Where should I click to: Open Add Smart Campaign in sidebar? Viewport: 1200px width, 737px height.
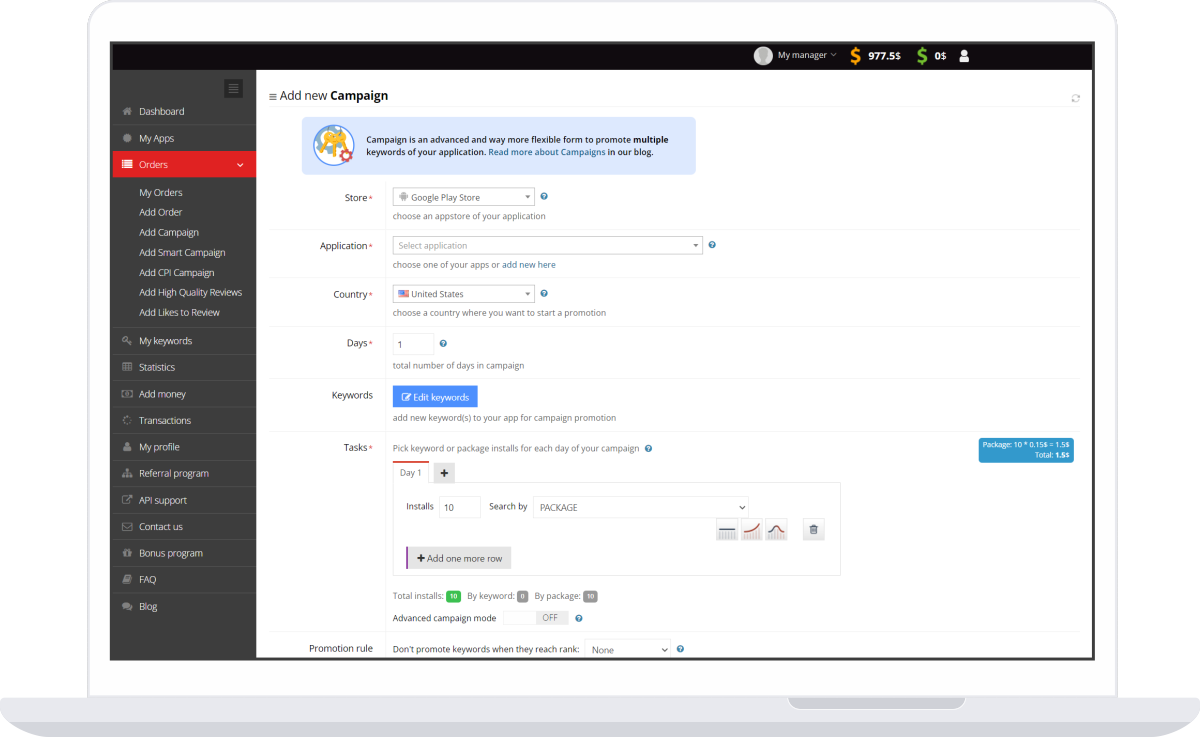point(182,253)
